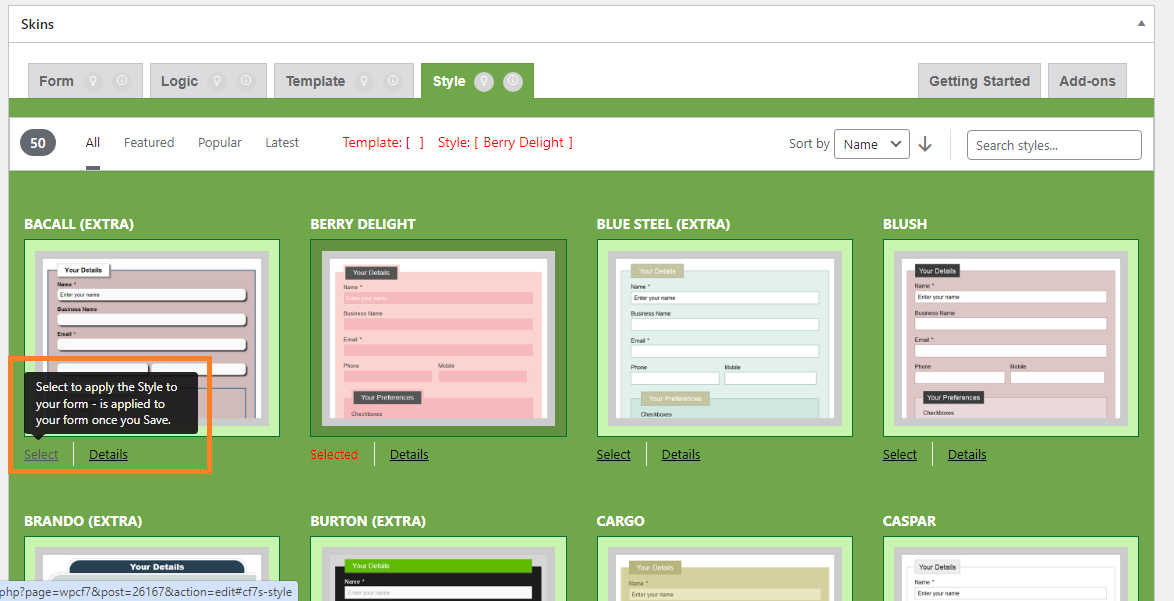Click the info icon on Template tab

pos(393,81)
